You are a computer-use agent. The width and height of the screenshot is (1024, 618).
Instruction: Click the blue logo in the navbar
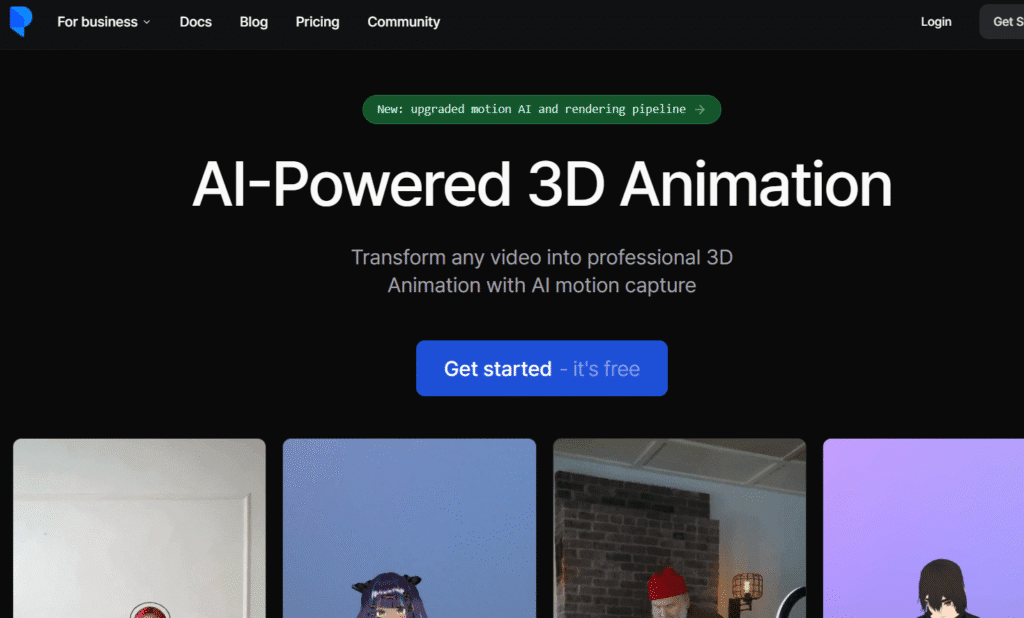tap(20, 21)
